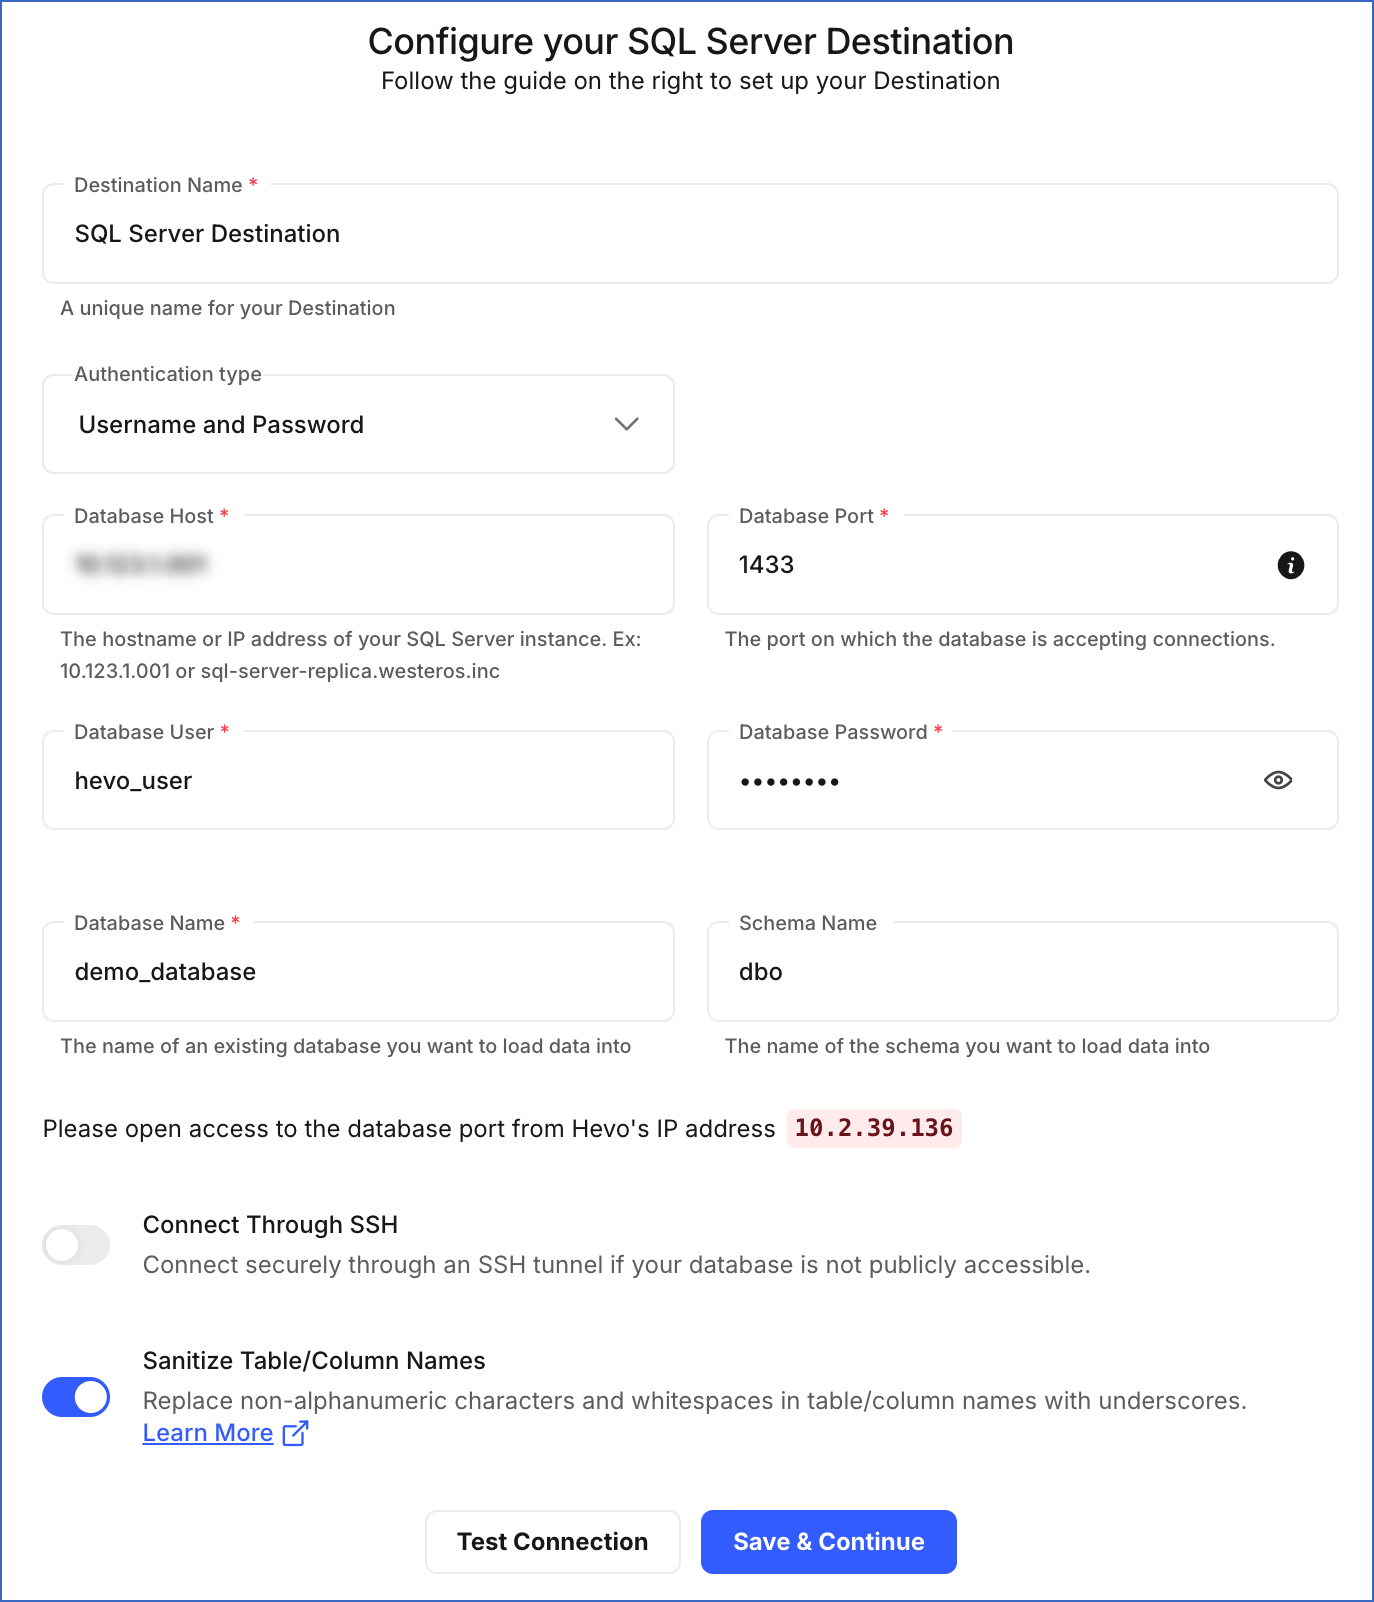1374x1602 pixels.
Task: Click the hint 'The name of the schema you want to load data into'
Action: tap(967, 1046)
